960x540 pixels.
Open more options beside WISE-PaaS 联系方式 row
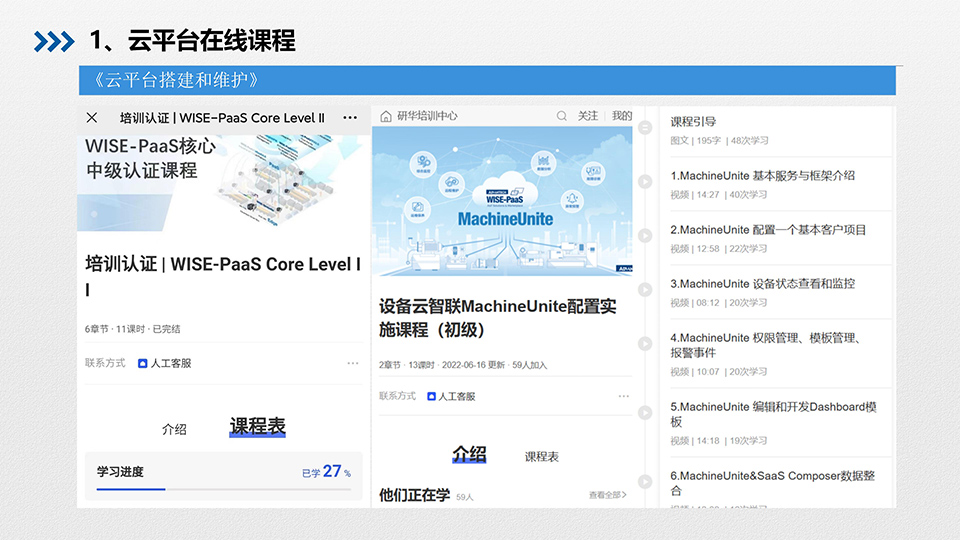coord(352,363)
